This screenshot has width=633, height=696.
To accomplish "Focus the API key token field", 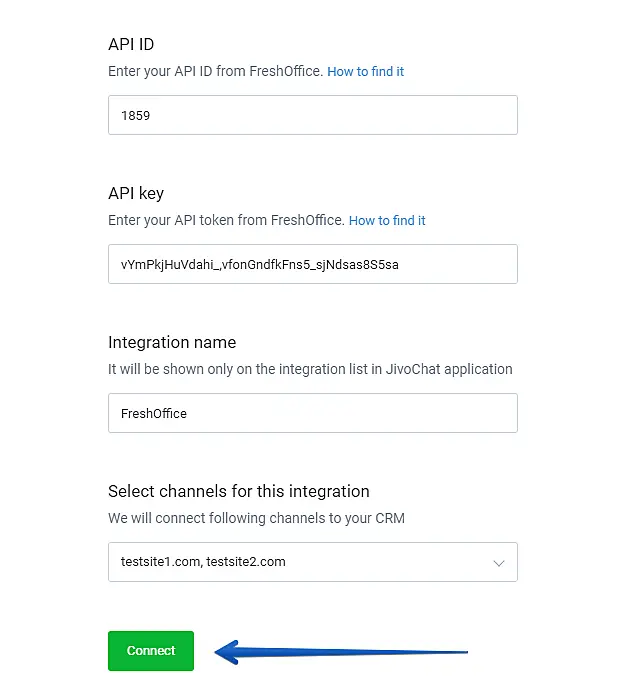I will [x=312, y=264].
